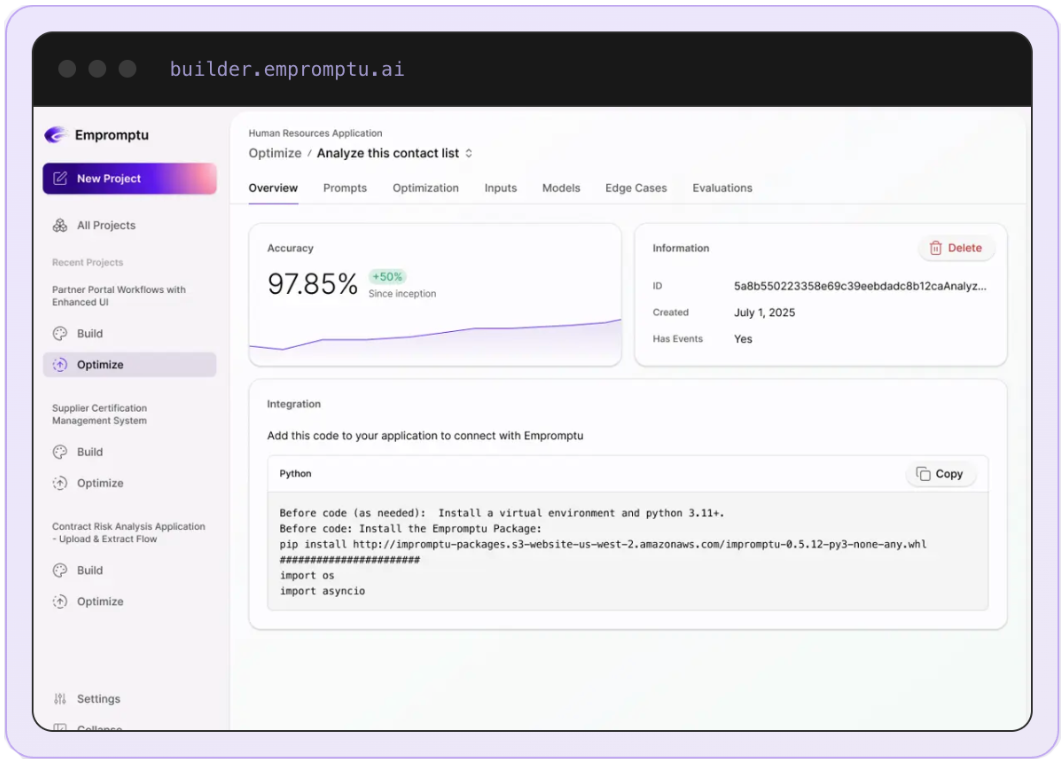
Task: Click the Empromptu logo icon
Action: [x=55, y=134]
